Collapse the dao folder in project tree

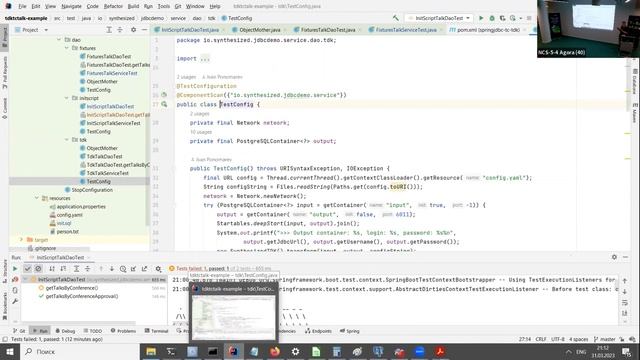click(x=59, y=40)
